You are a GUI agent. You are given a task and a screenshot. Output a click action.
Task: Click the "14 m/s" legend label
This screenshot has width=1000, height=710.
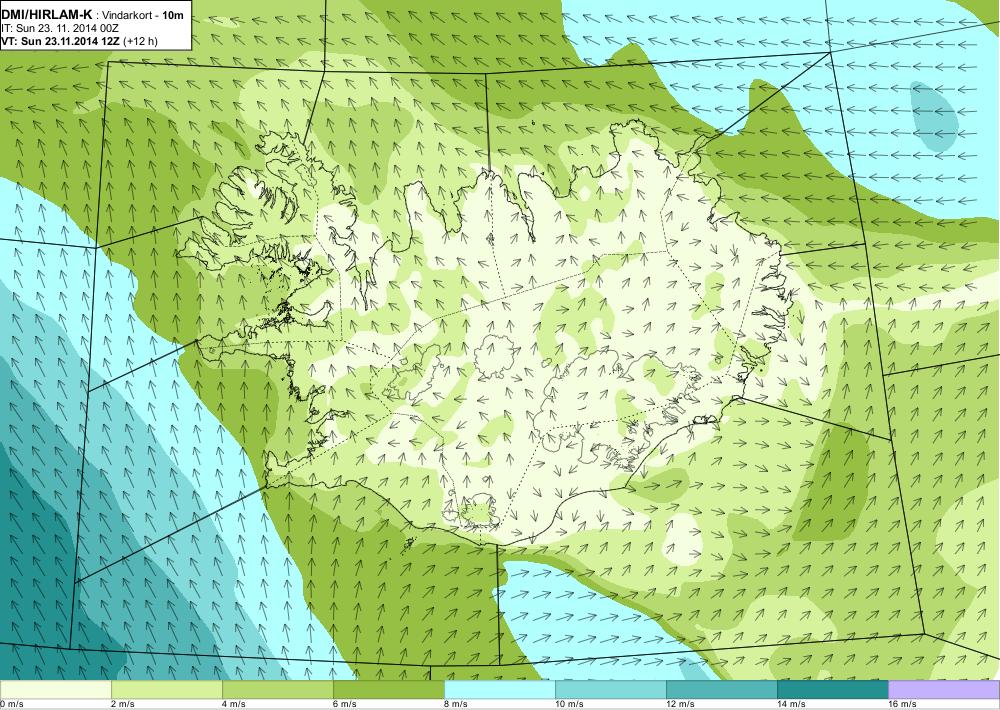coord(791,704)
